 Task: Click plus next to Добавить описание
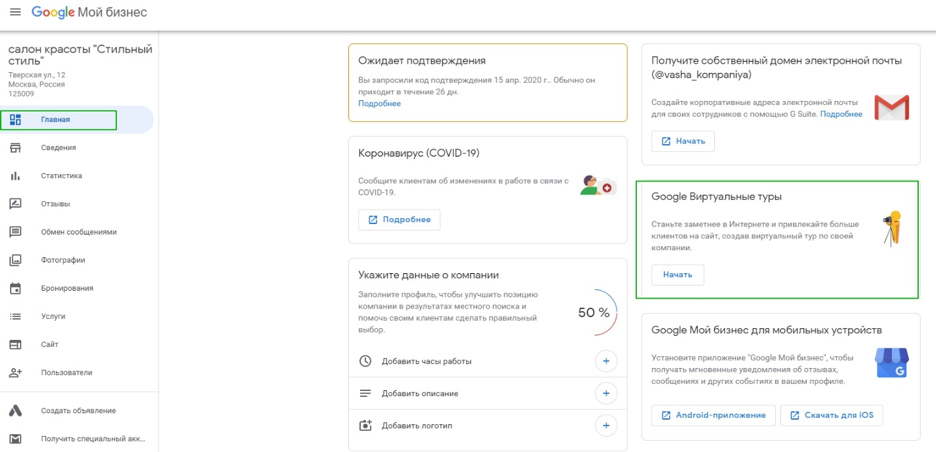606,393
